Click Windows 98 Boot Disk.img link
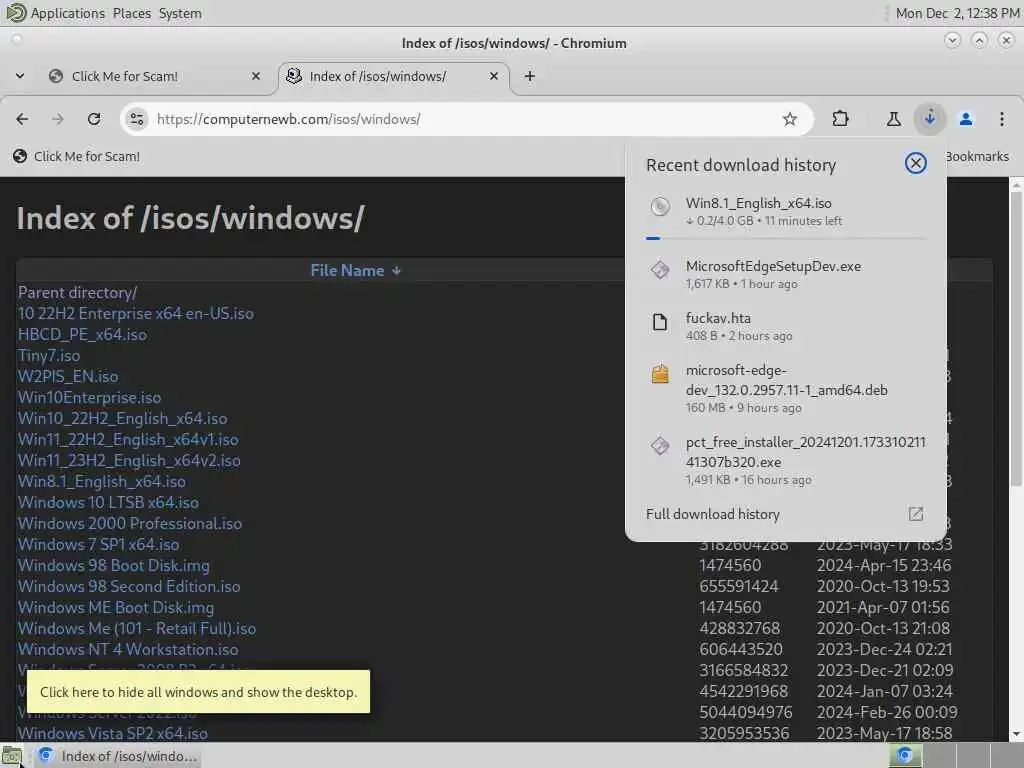Screen dimensions: 1024x768 pos(114,565)
